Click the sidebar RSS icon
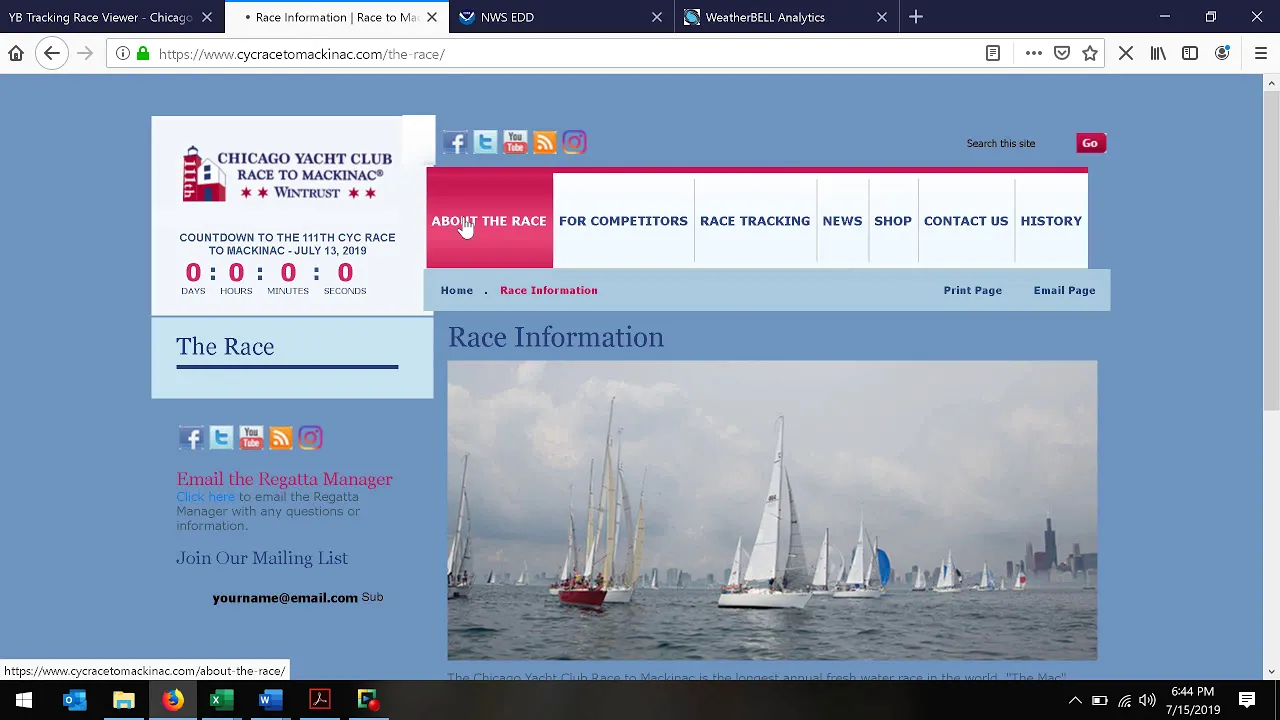Viewport: 1280px width, 720px height. (280, 438)
